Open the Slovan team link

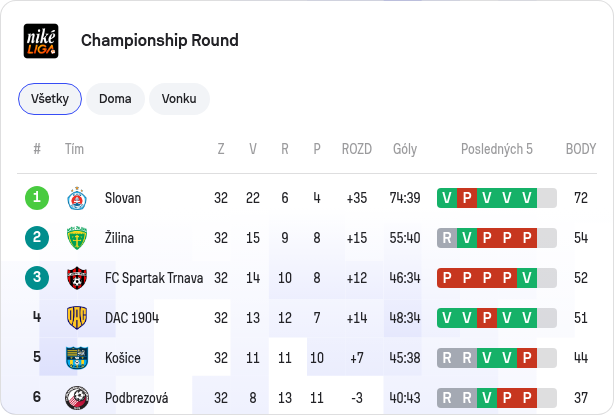123,198
